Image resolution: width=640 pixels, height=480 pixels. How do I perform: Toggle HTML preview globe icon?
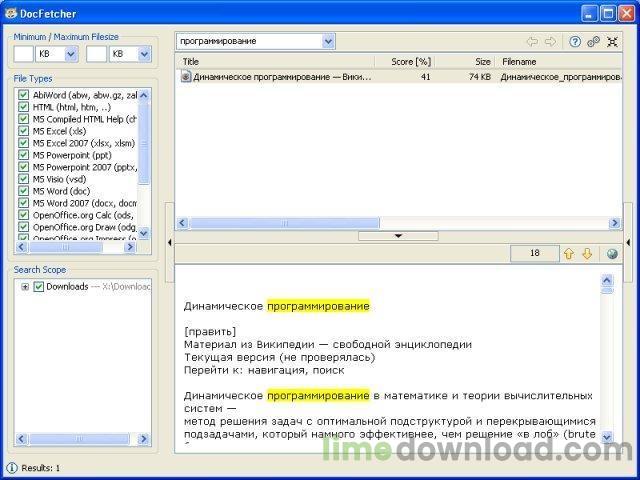[x=612, y=254]
